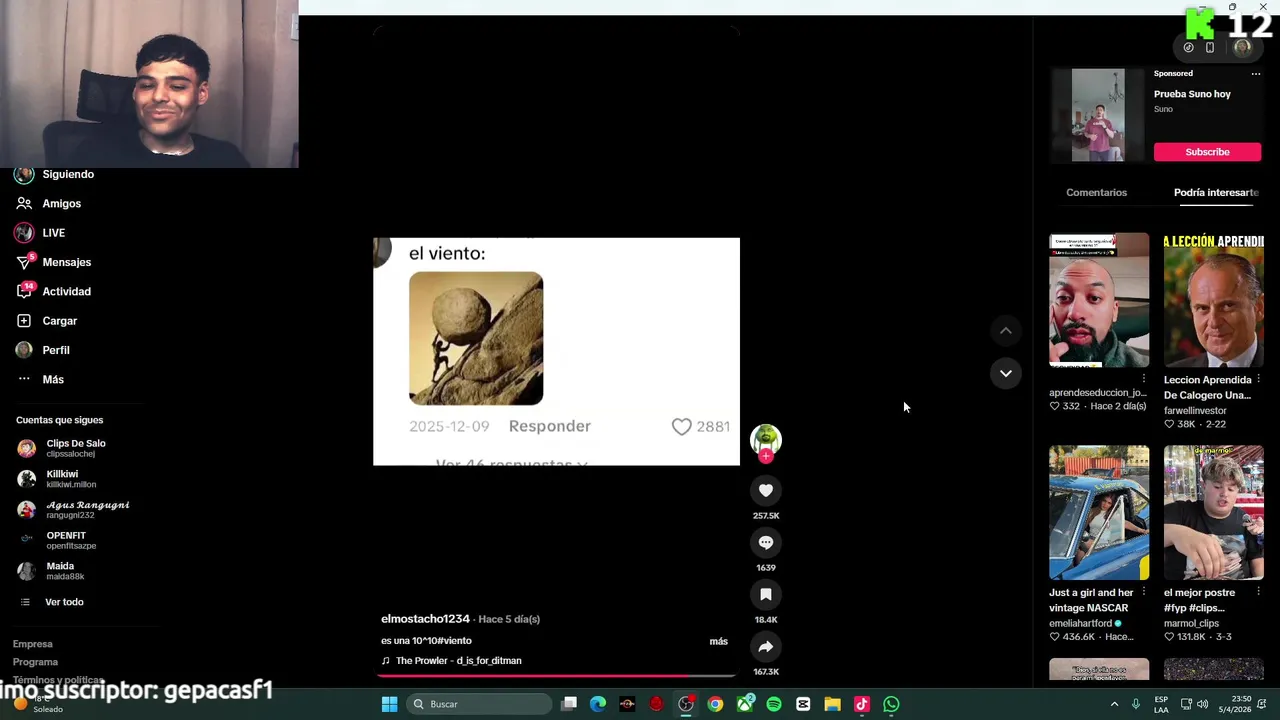Like the comment showing 2881 likes

tap(681, 426)
